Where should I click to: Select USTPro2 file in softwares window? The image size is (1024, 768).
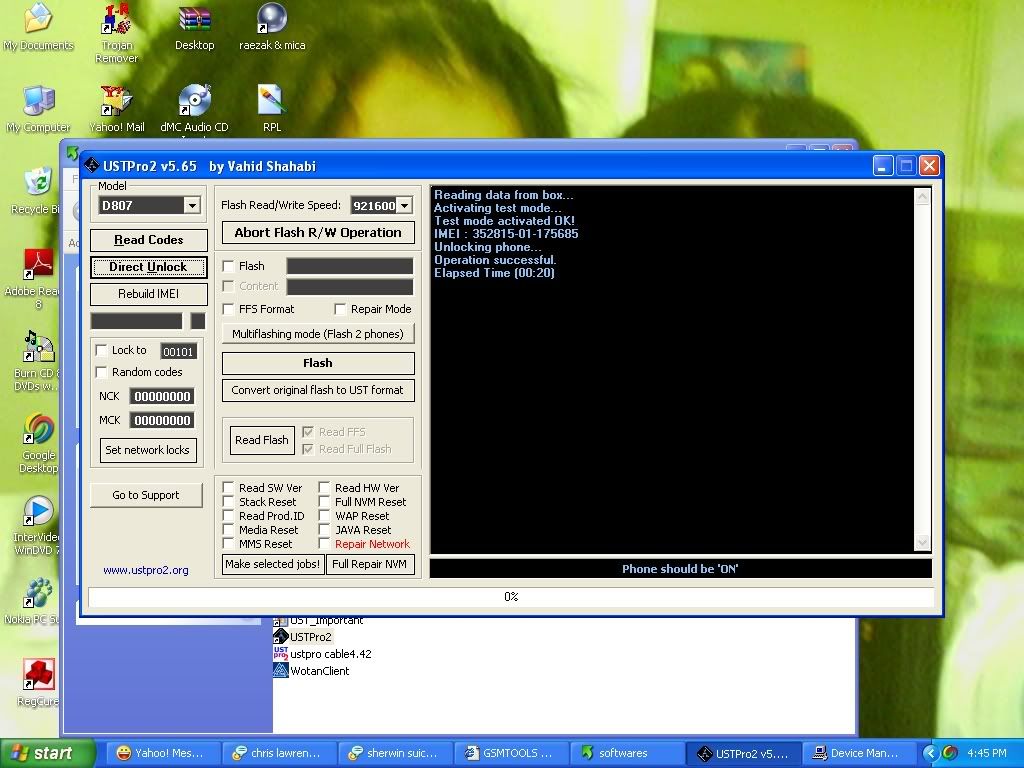click(302, 637)
